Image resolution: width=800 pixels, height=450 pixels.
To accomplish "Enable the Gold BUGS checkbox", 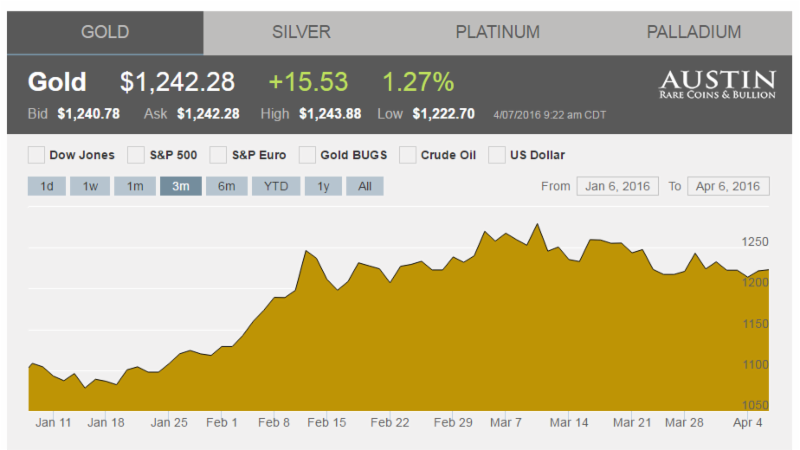I will point(308,155).
